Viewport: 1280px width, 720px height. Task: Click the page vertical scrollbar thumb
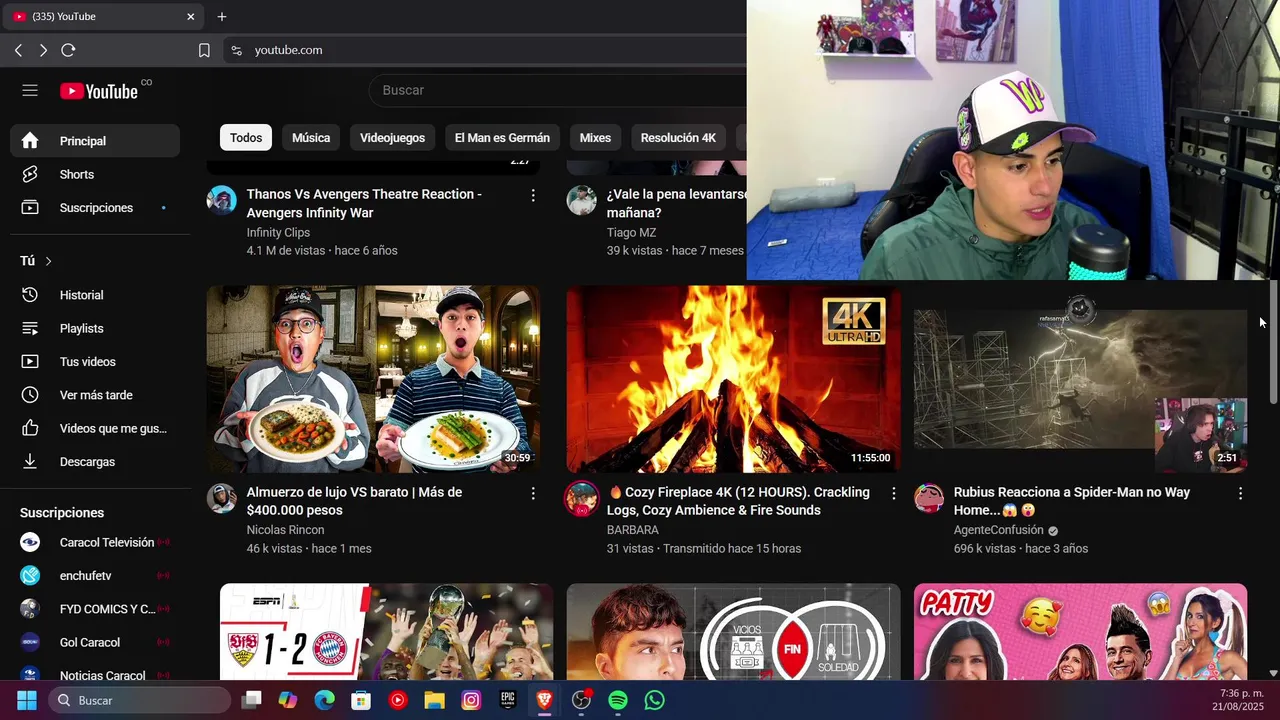point(1273,342)
